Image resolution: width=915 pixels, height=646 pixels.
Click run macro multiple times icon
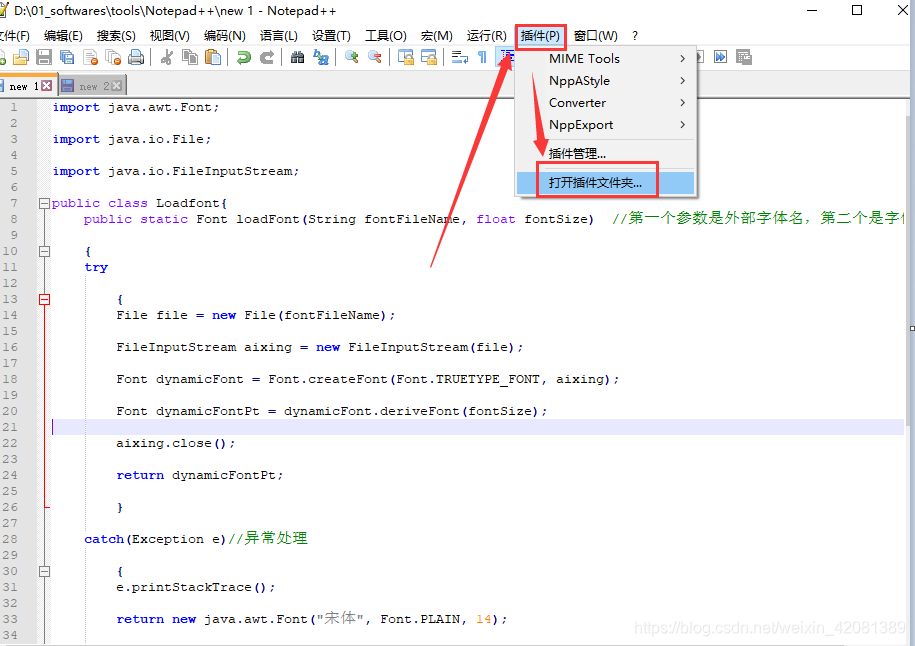tap(721, 57)
